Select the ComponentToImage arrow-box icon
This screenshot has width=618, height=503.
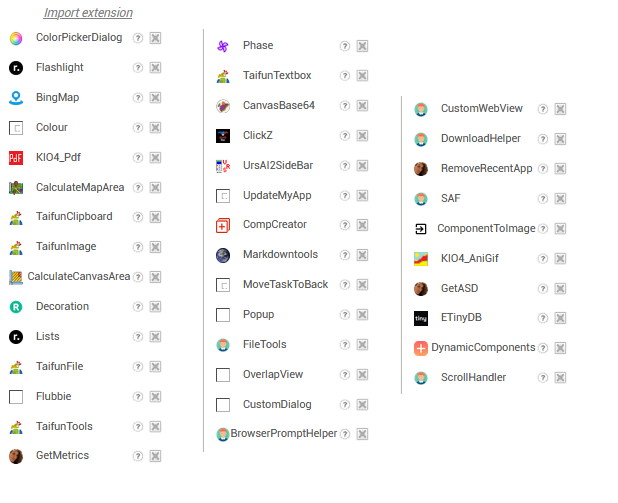(x=421, y=229)
